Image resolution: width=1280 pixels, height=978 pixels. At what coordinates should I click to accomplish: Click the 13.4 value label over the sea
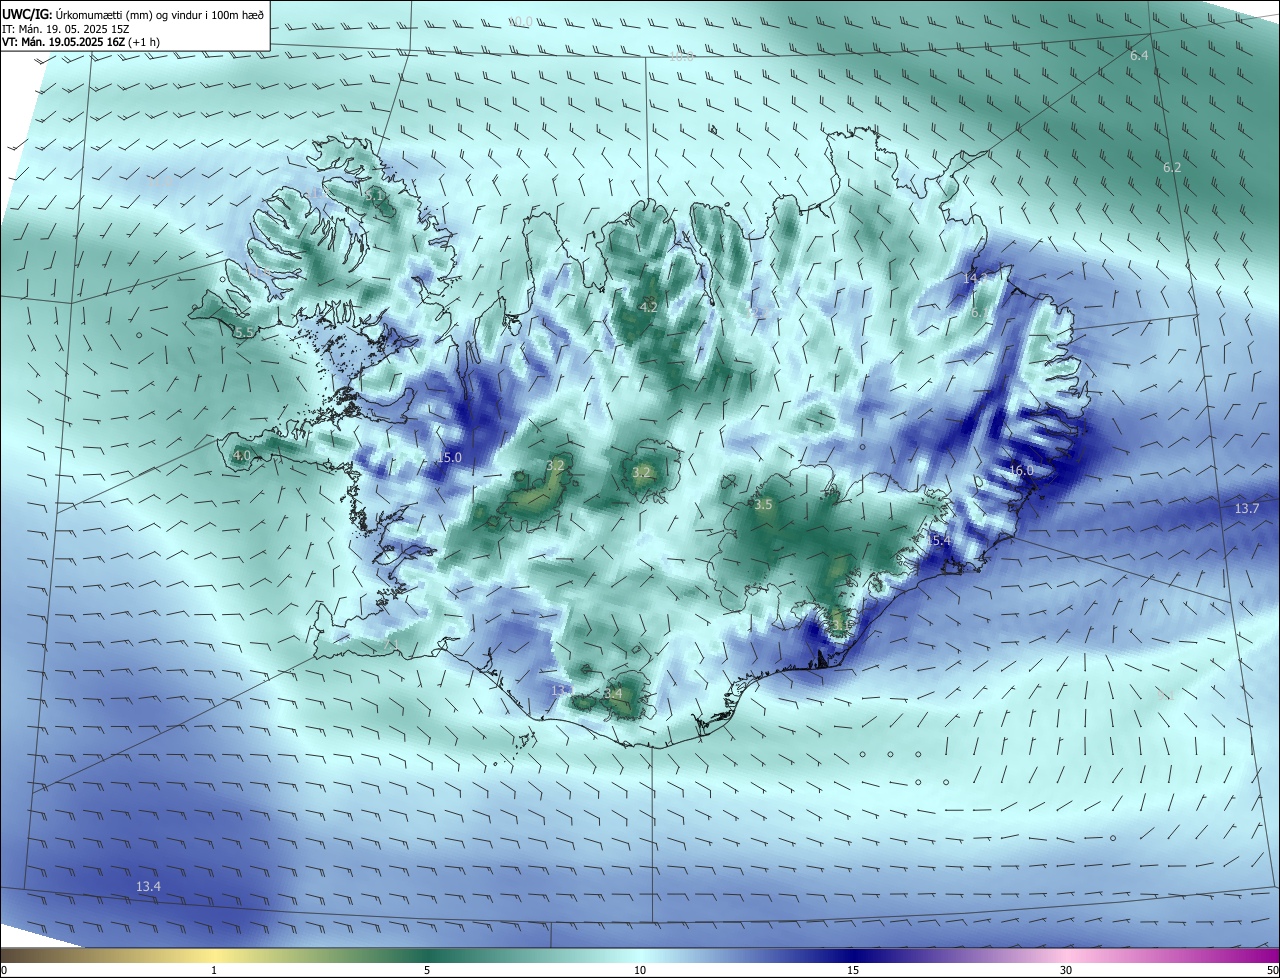tap(148, 887)
